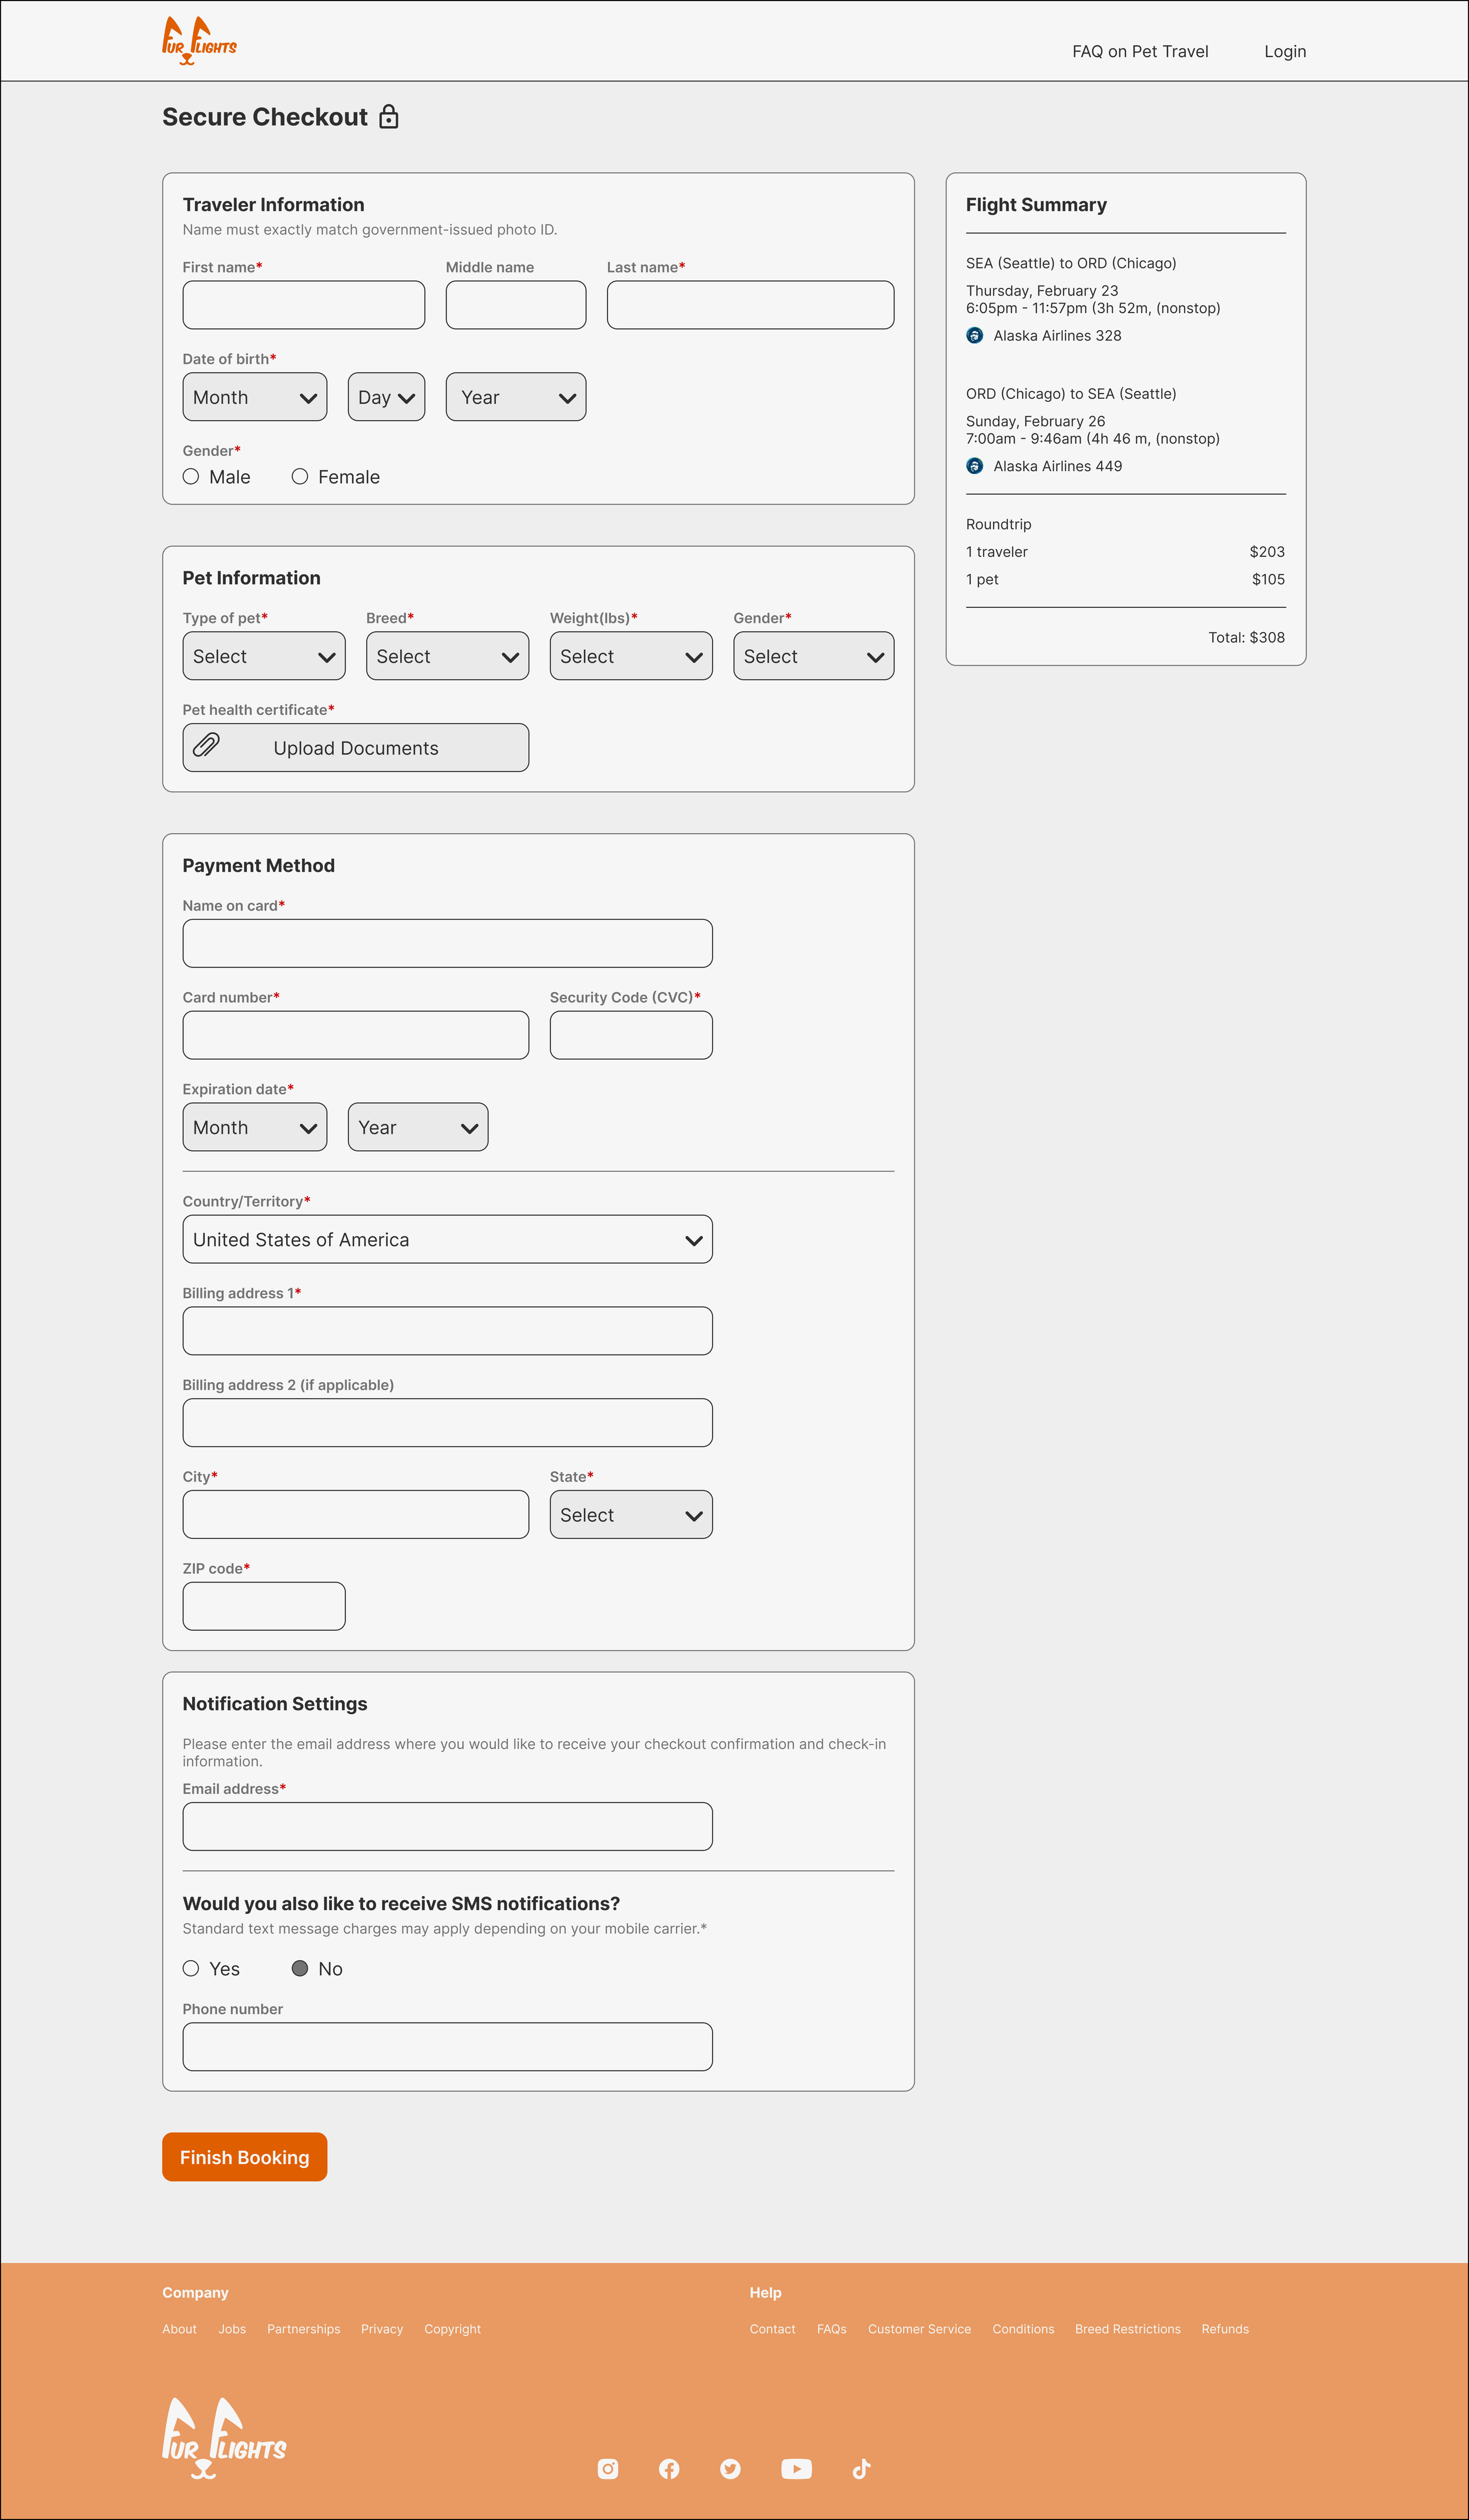The height and width of the screenshot is (2520, 1469).
Task: Open the Breed Restrictions footer link
Action: (x=1127, y=2328)
